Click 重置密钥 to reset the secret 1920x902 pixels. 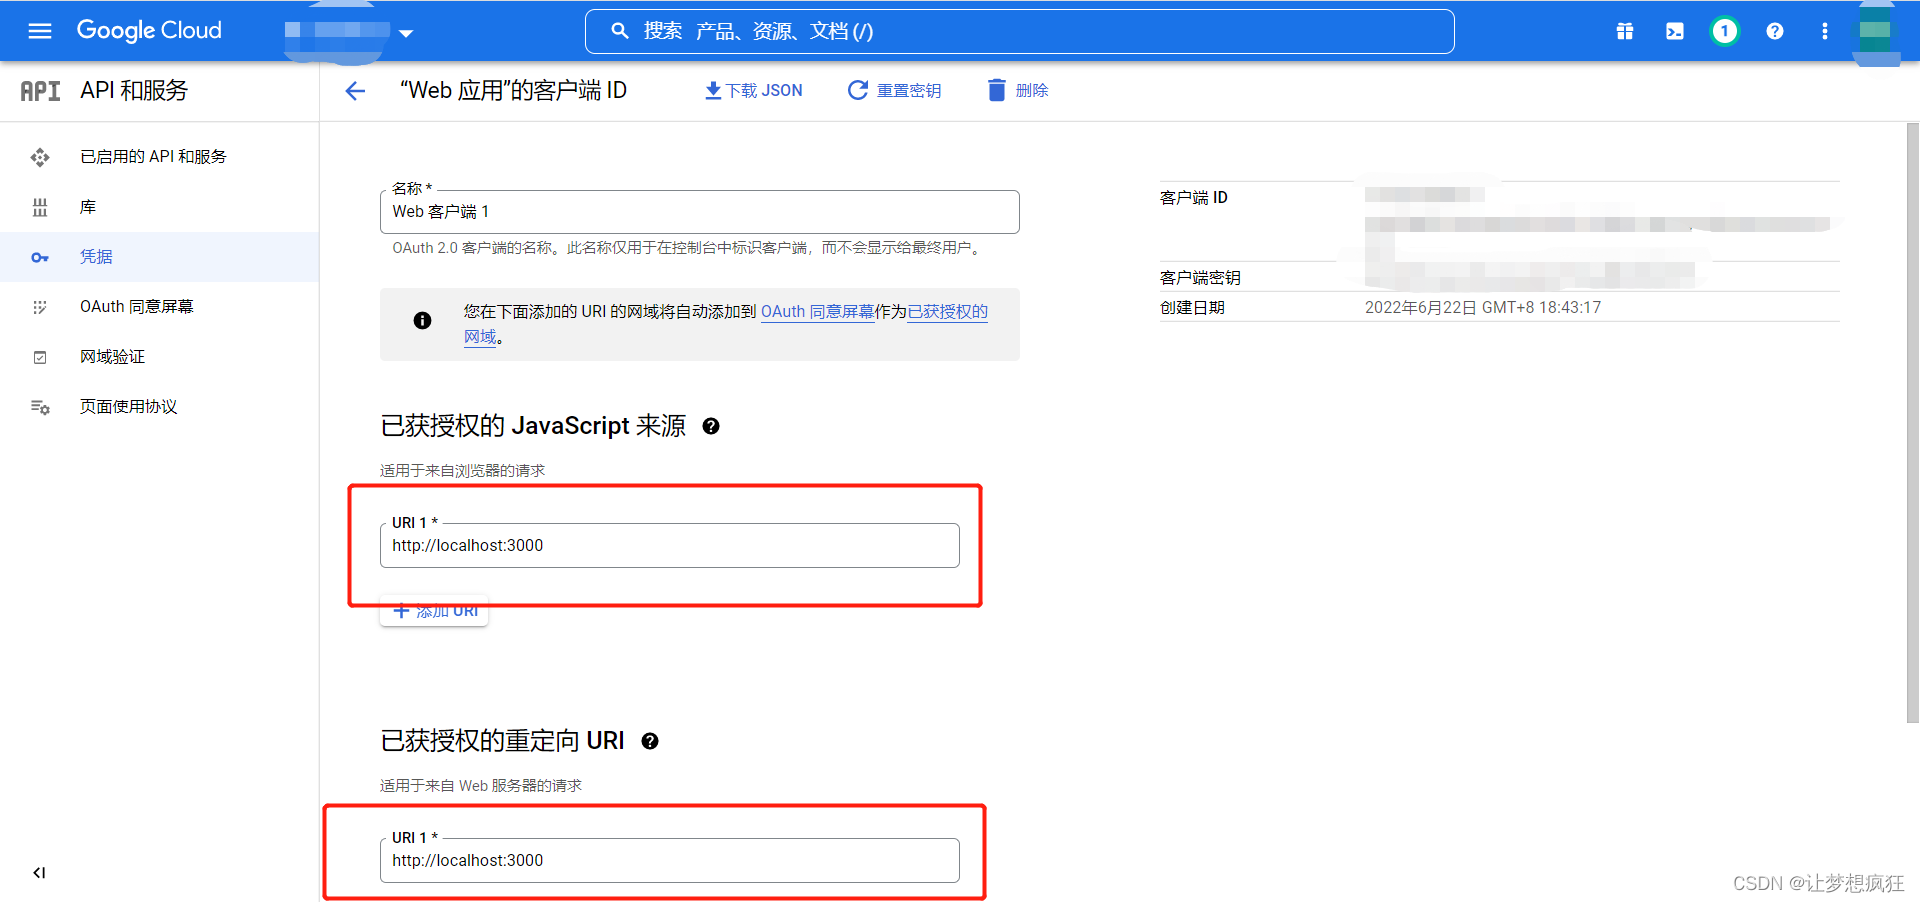pos(894,90)
